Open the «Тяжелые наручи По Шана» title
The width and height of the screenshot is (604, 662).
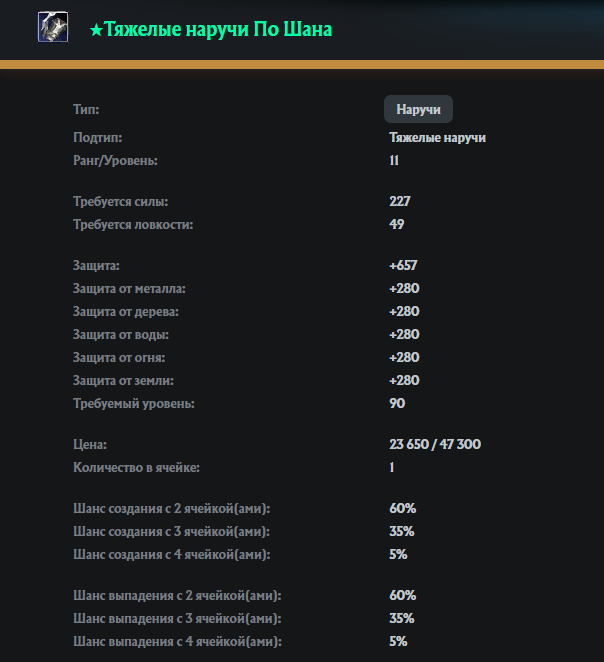pyautogui.click(x=218, y=30)
